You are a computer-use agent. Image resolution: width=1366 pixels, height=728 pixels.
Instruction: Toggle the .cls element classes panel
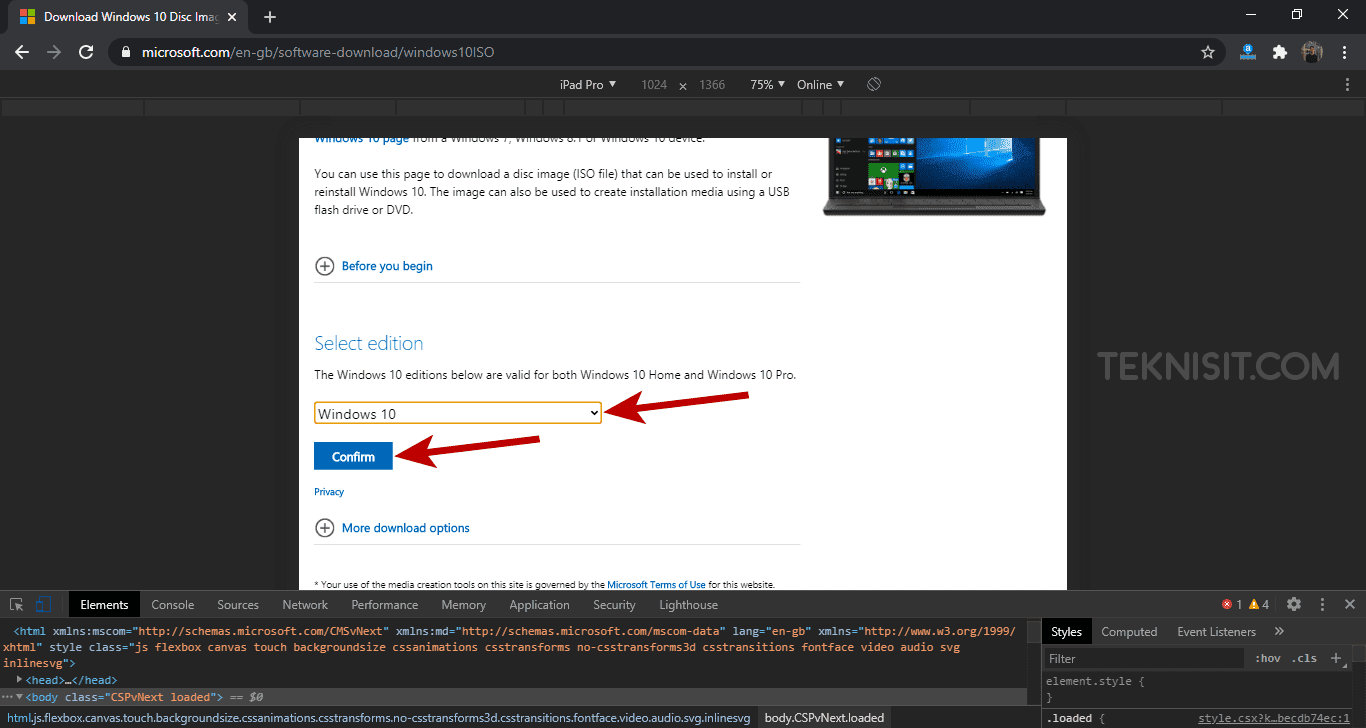(x=1304, y=658)
